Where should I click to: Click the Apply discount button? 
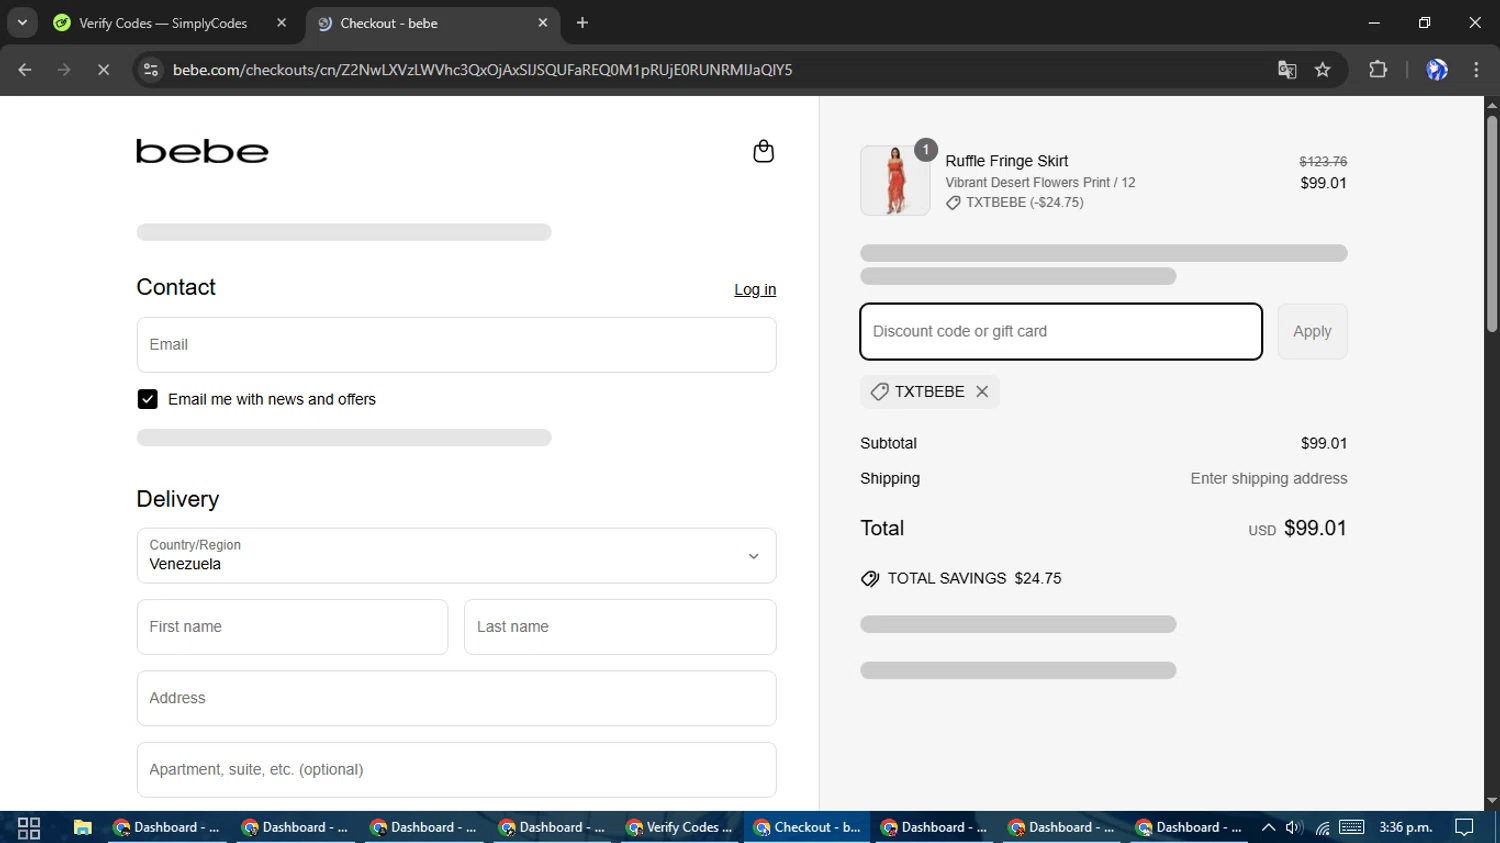[1312, 331]
